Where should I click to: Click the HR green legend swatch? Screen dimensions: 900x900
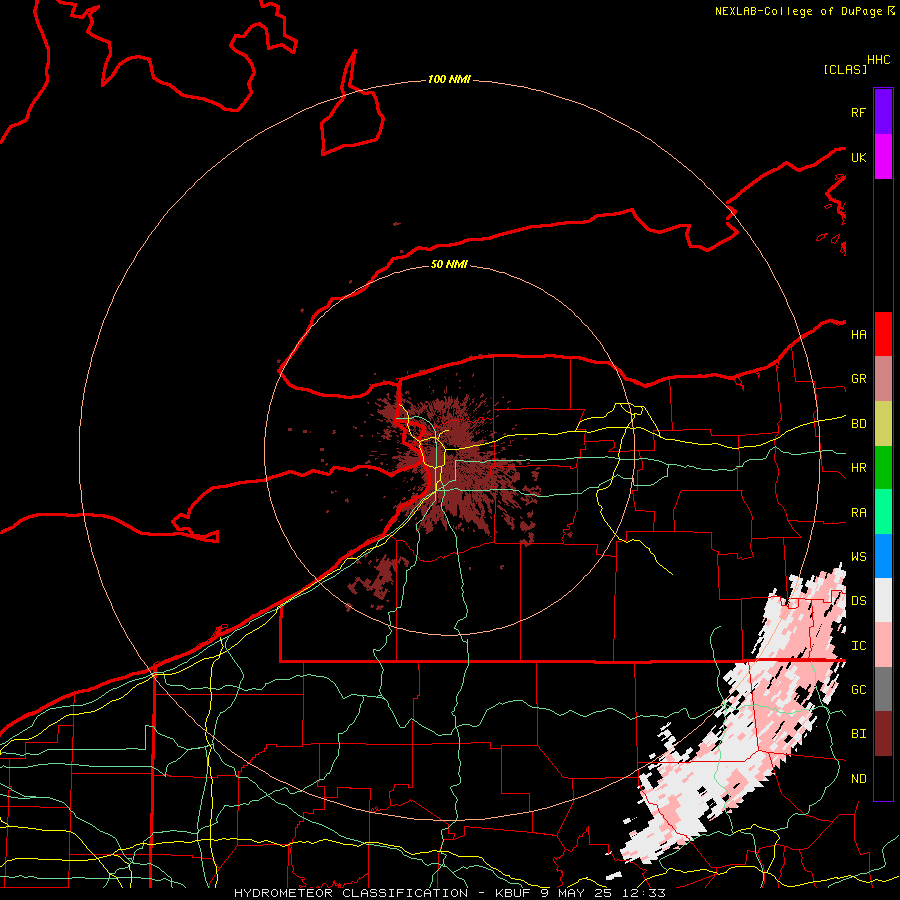coord(883,468)
